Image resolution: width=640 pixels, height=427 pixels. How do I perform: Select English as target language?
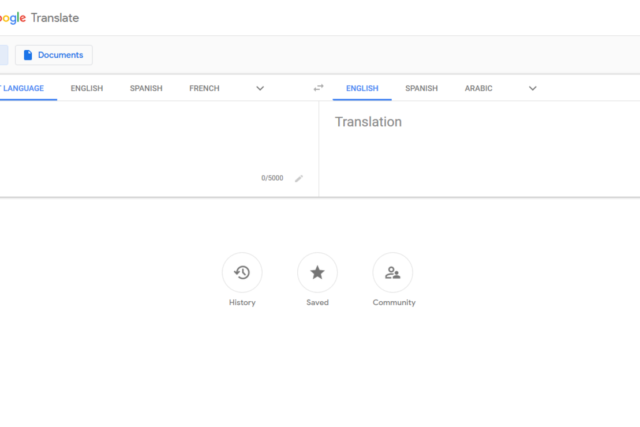362,88
